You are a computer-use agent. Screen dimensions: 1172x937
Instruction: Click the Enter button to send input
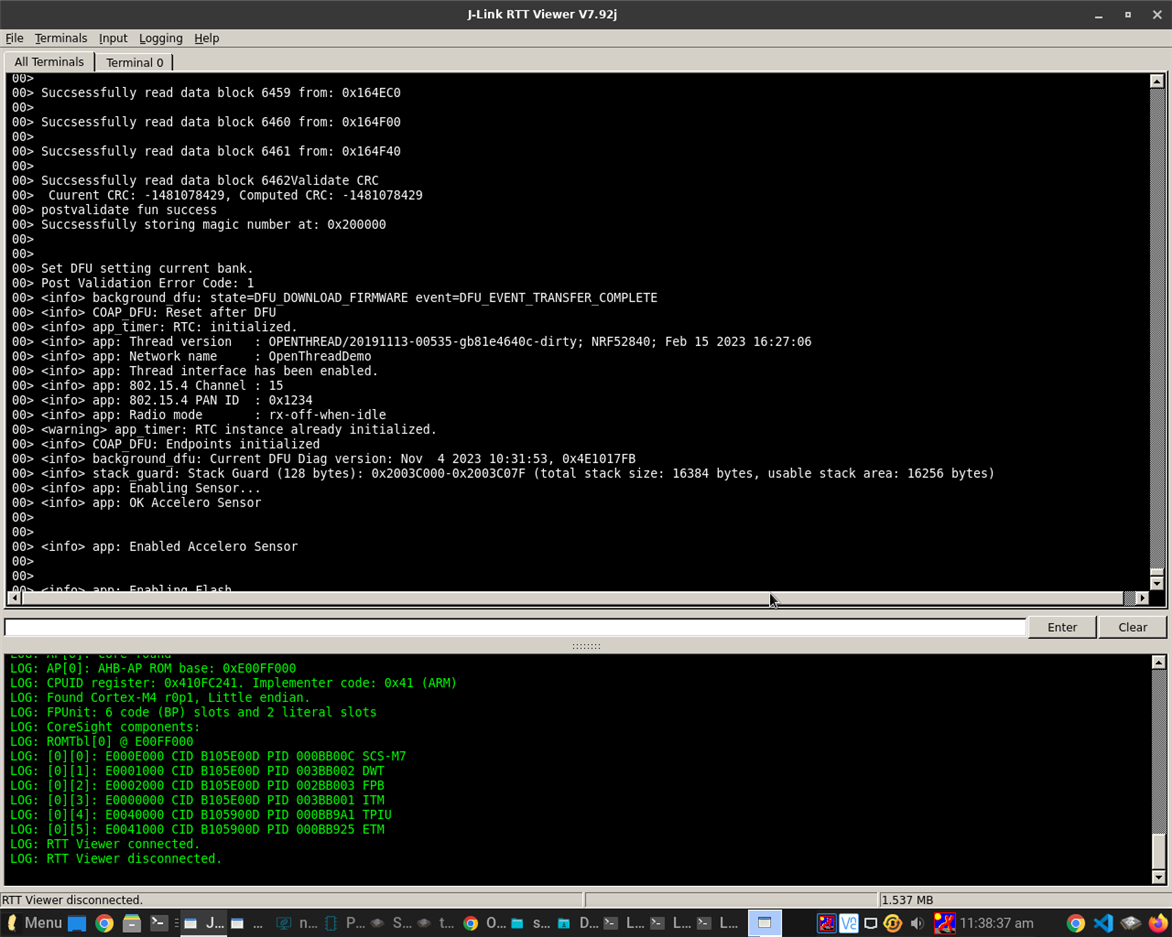pos(1062,627)
